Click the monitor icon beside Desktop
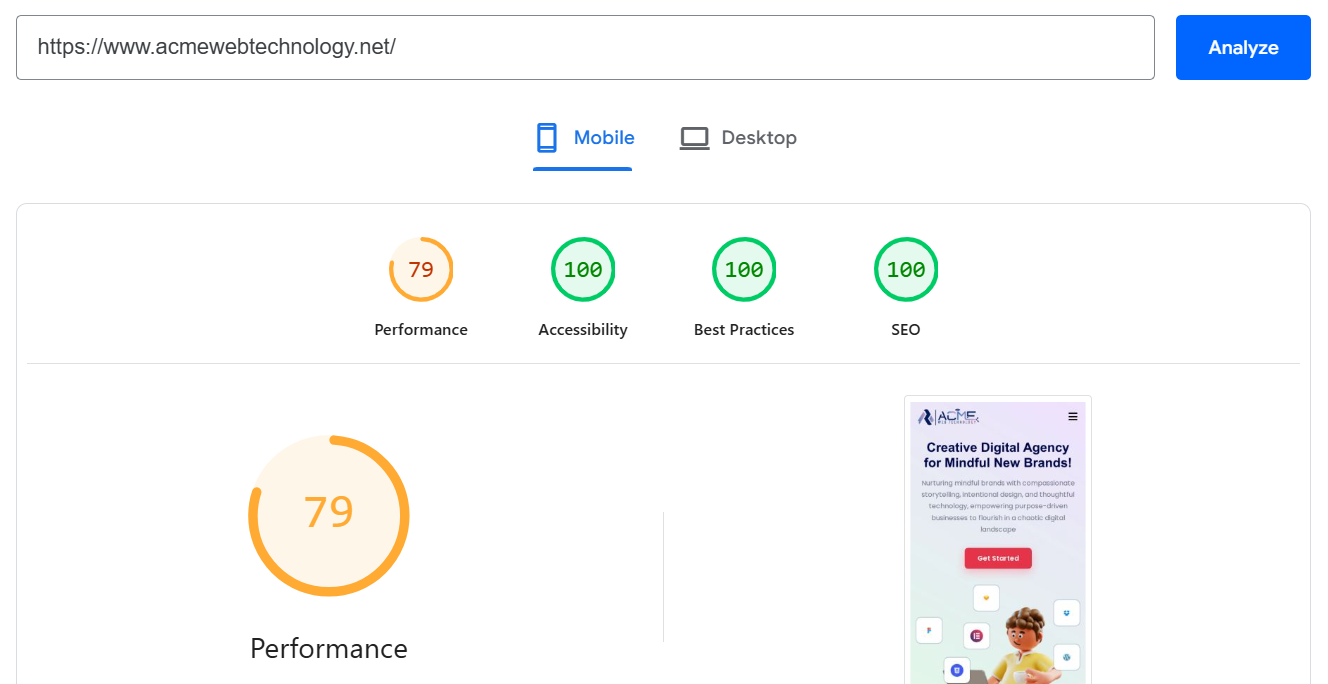The height and width of the screenshot is (684, 1328). coord(694,137)
